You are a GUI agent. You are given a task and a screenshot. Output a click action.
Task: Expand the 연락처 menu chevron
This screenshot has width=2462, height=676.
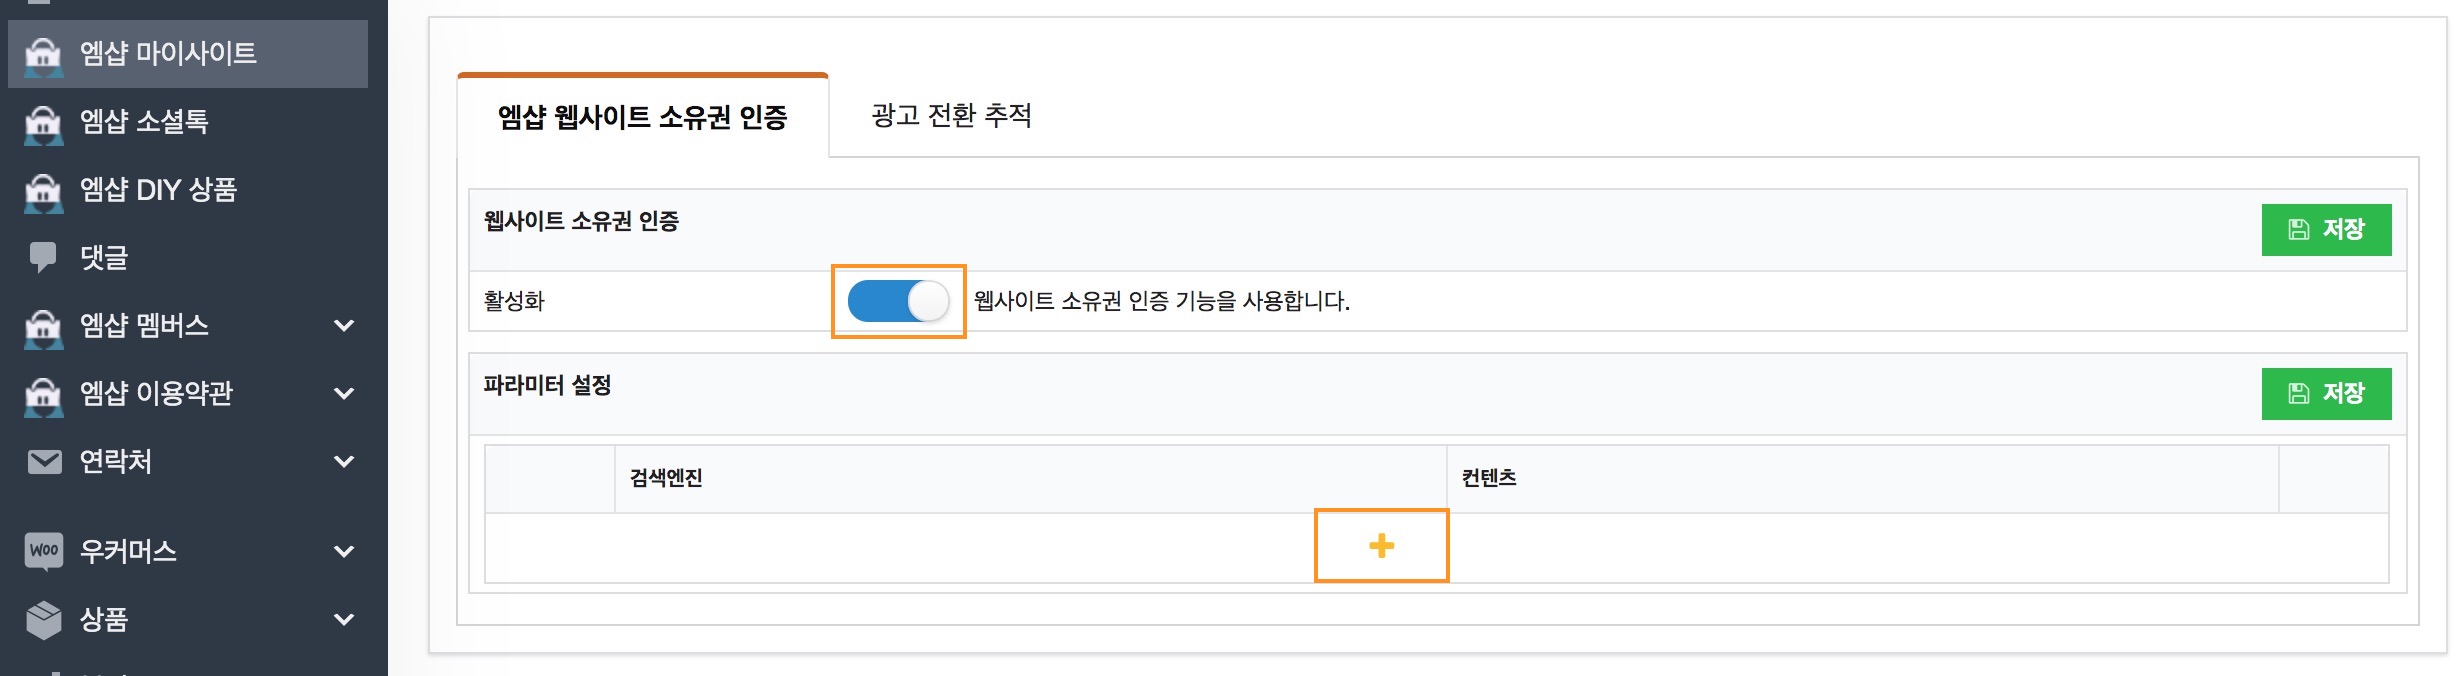pyautogui.click(x=344, y=462)
